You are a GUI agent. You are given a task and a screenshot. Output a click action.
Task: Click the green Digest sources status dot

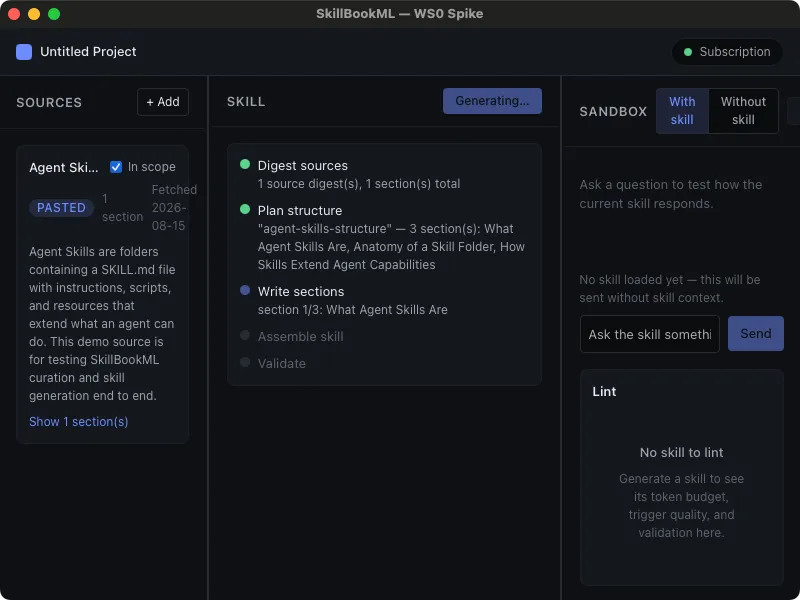coord(245,164)
